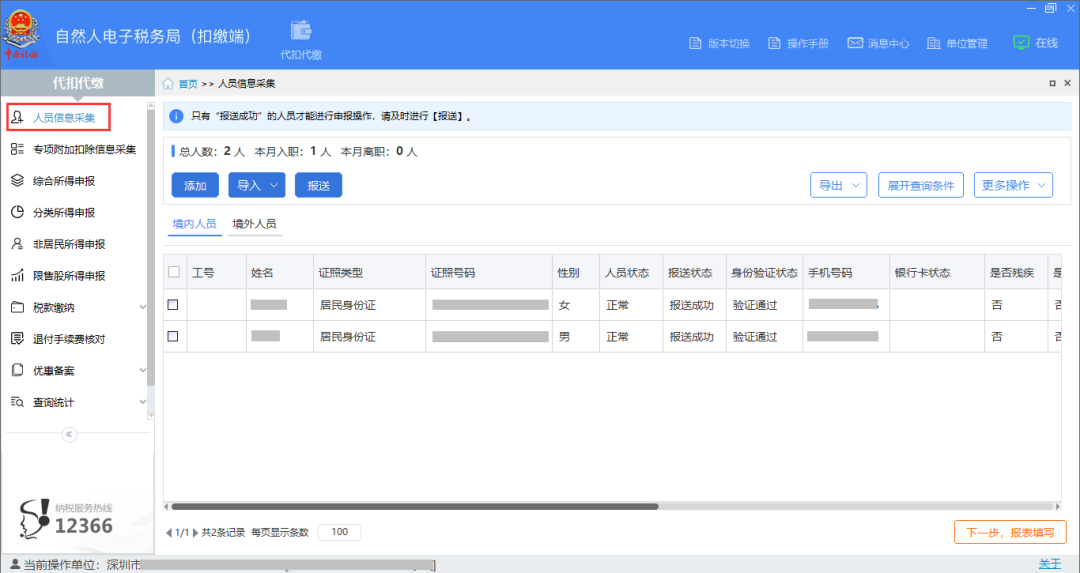The image size is (1080, 573).
Task: Open the 导入 dropdown
Action: pos(257,185)
